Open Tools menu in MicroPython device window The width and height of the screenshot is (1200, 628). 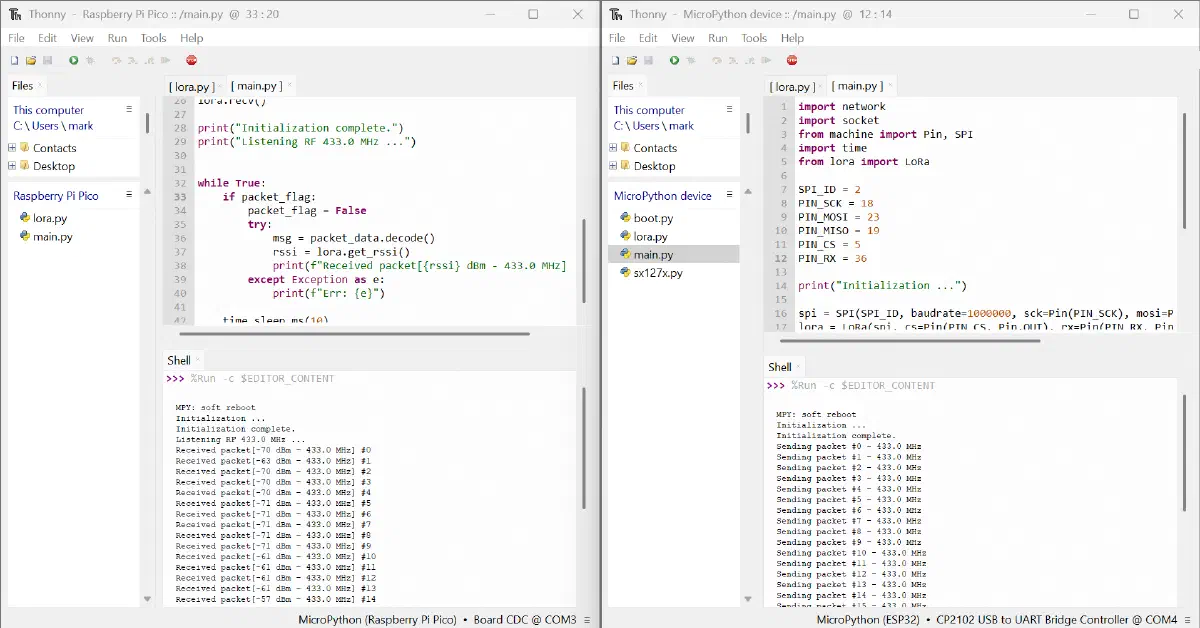pos(754,38)
